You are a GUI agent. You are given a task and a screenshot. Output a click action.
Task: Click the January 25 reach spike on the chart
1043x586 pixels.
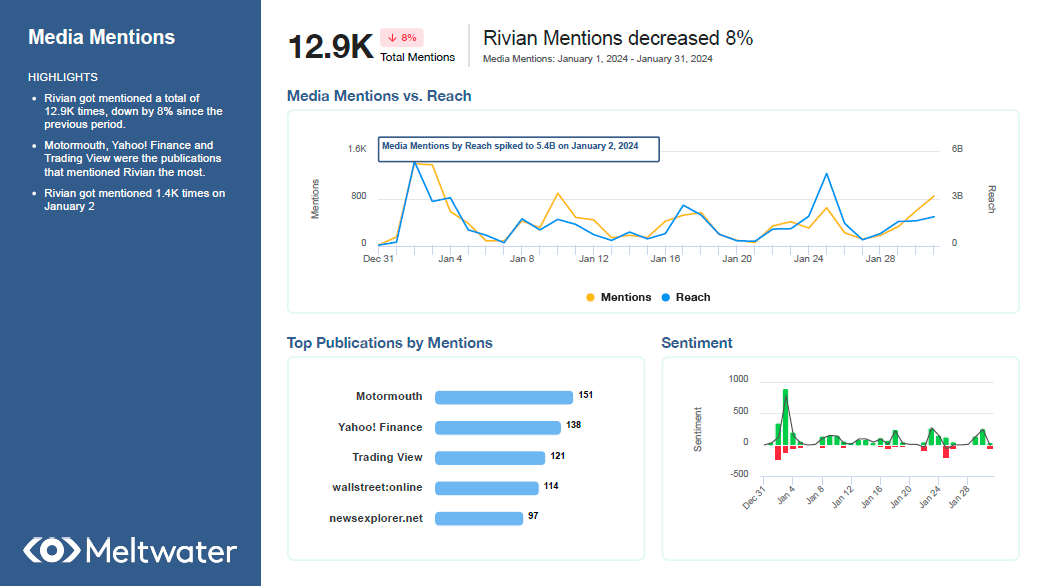826,174
